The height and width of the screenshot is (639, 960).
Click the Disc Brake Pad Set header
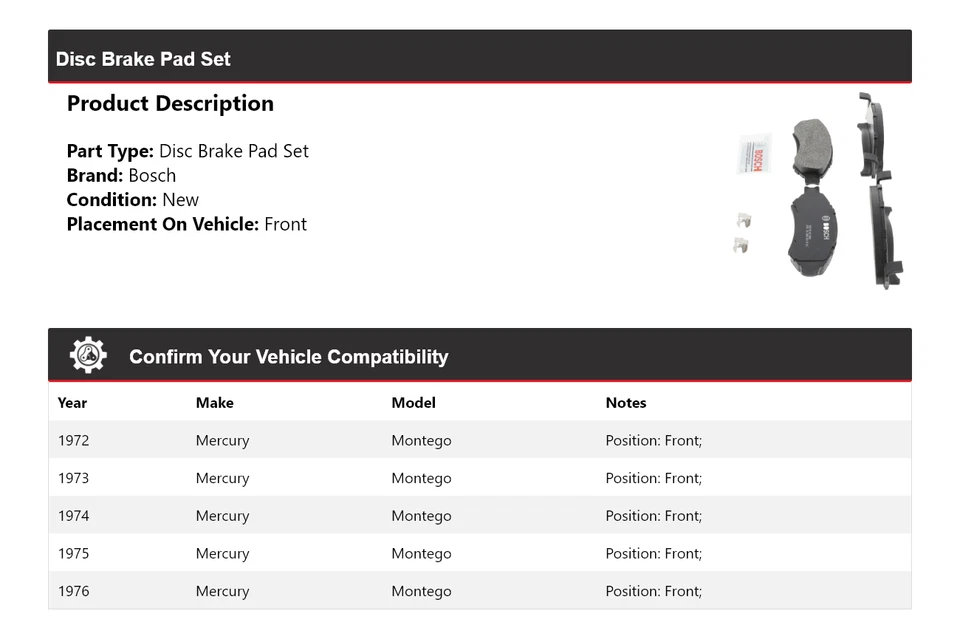(143, 59)
